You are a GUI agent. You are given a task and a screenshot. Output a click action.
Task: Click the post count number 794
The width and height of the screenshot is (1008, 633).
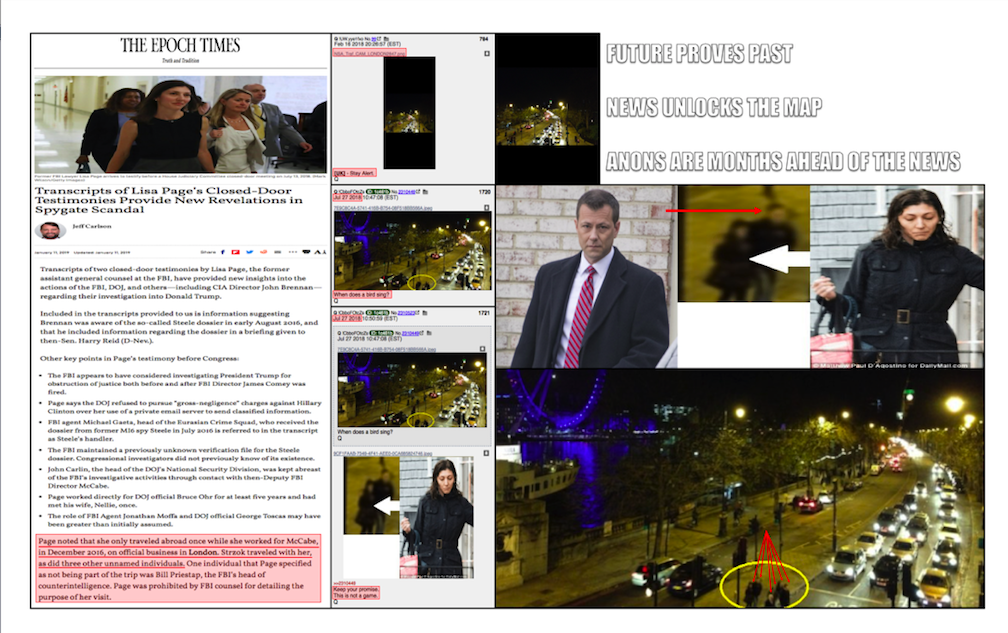click(x=484, y=39)
